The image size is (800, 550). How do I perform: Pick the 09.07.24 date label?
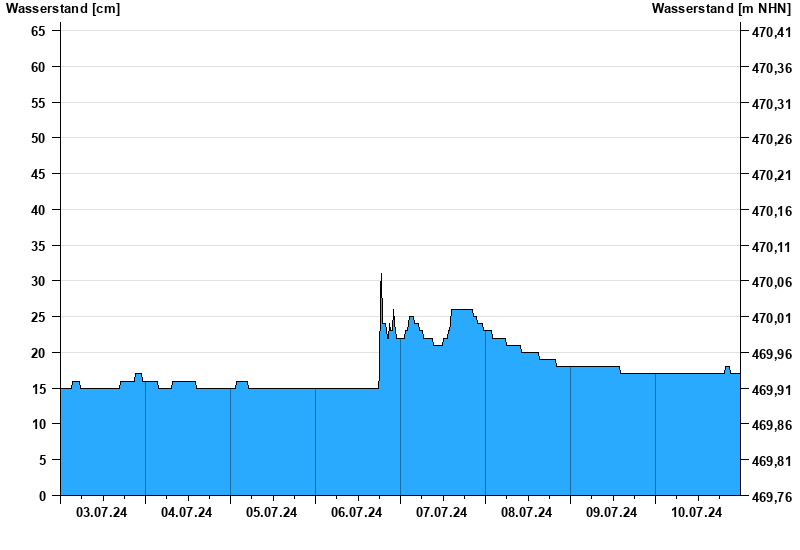point(611,512)
